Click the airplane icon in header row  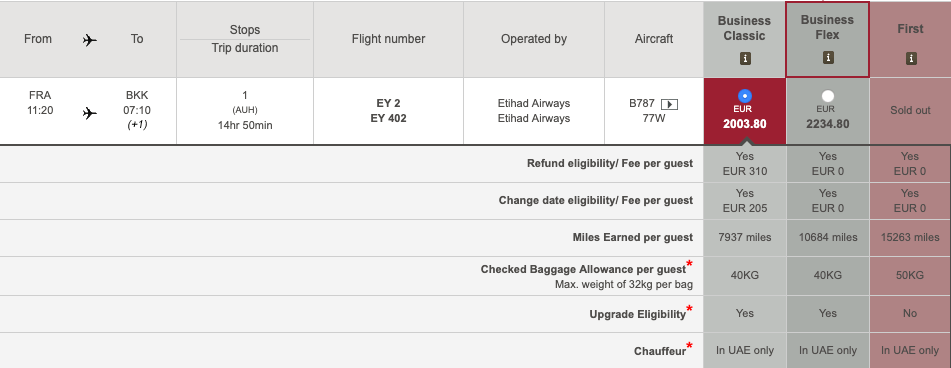click(x=90, y=40)
